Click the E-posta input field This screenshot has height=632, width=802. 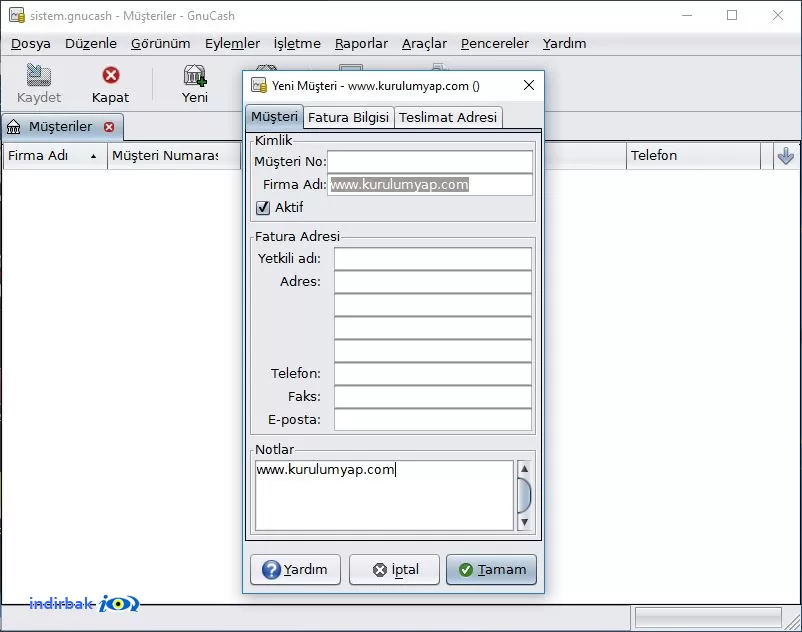pos(433,420)
